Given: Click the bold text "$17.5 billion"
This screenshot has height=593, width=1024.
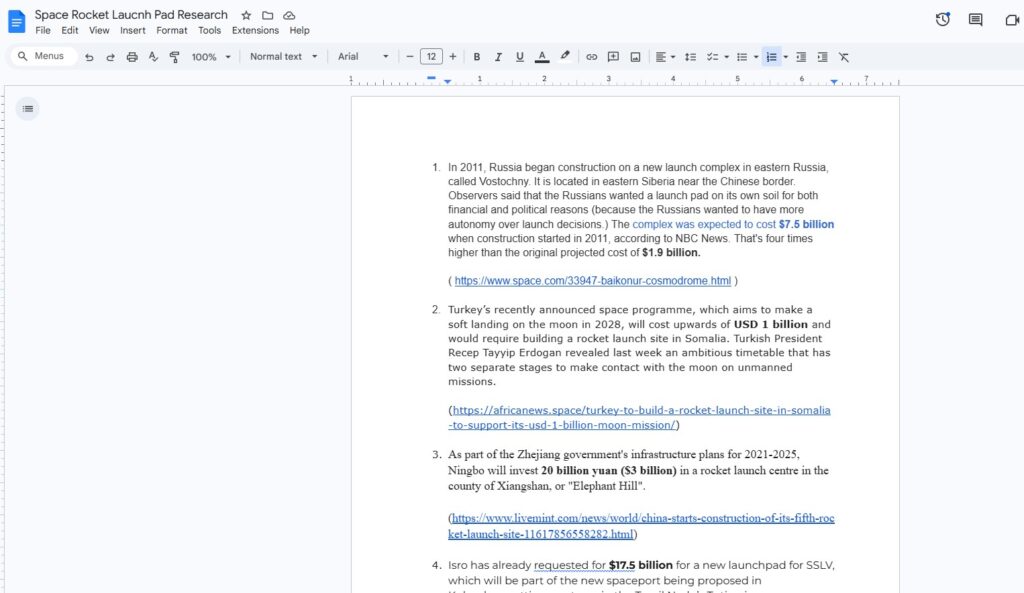Looking at the screenshot, I should [641, 565].
